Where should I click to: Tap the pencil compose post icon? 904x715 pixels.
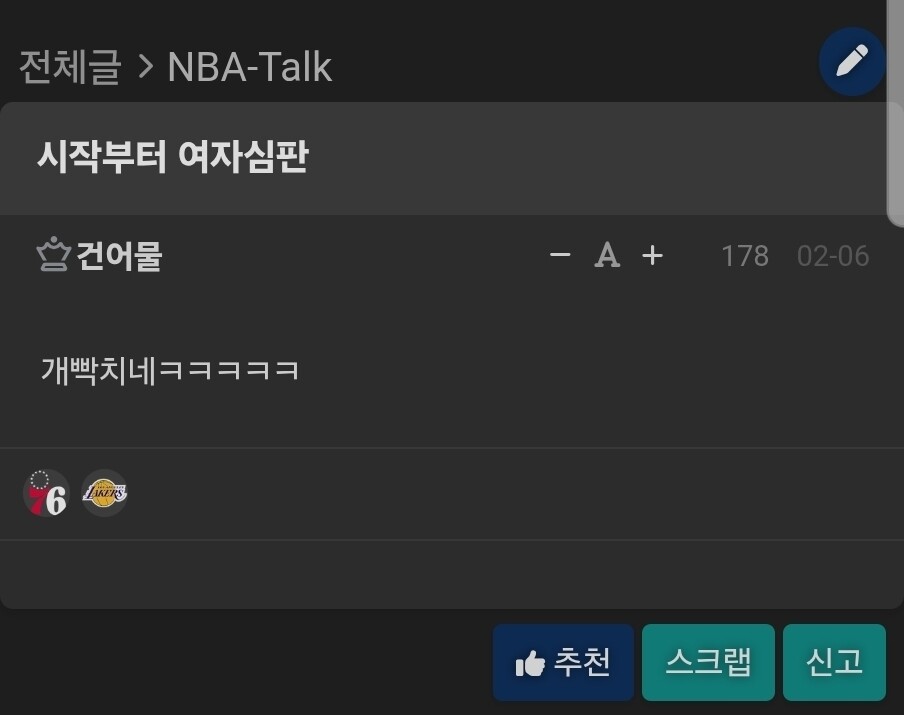[x=852, y=61]
